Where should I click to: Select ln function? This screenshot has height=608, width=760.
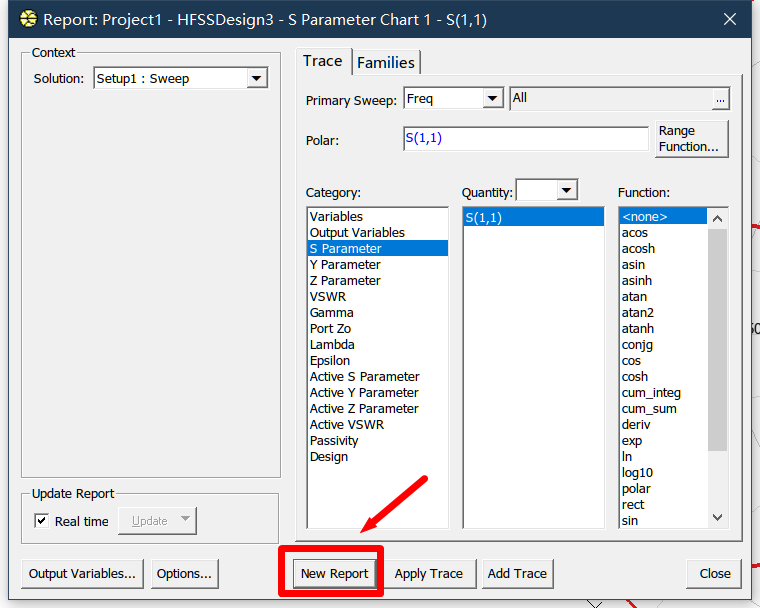pos(663,456)
